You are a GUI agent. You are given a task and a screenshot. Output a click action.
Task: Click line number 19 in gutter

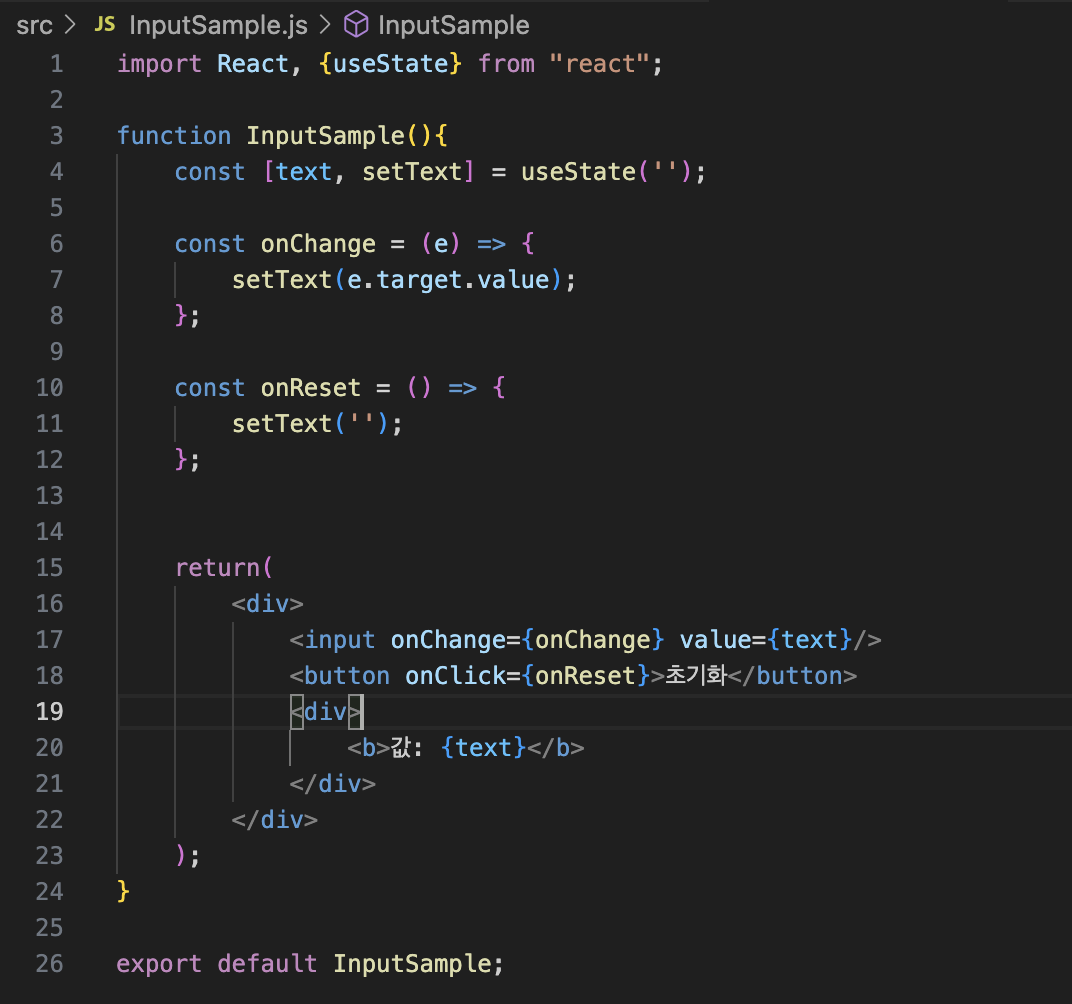pyautogui.click(x=49, y=711)
